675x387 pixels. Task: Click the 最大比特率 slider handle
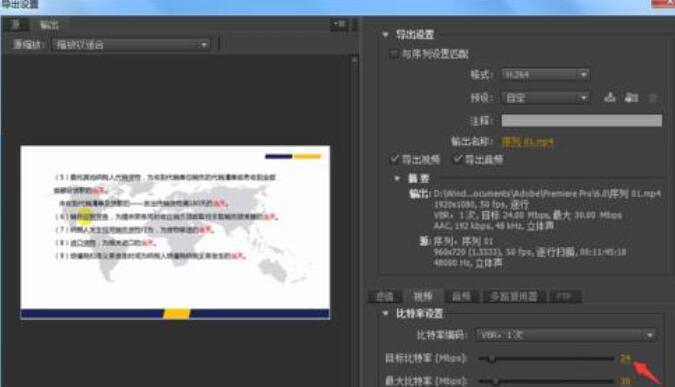tap(495, 381)
